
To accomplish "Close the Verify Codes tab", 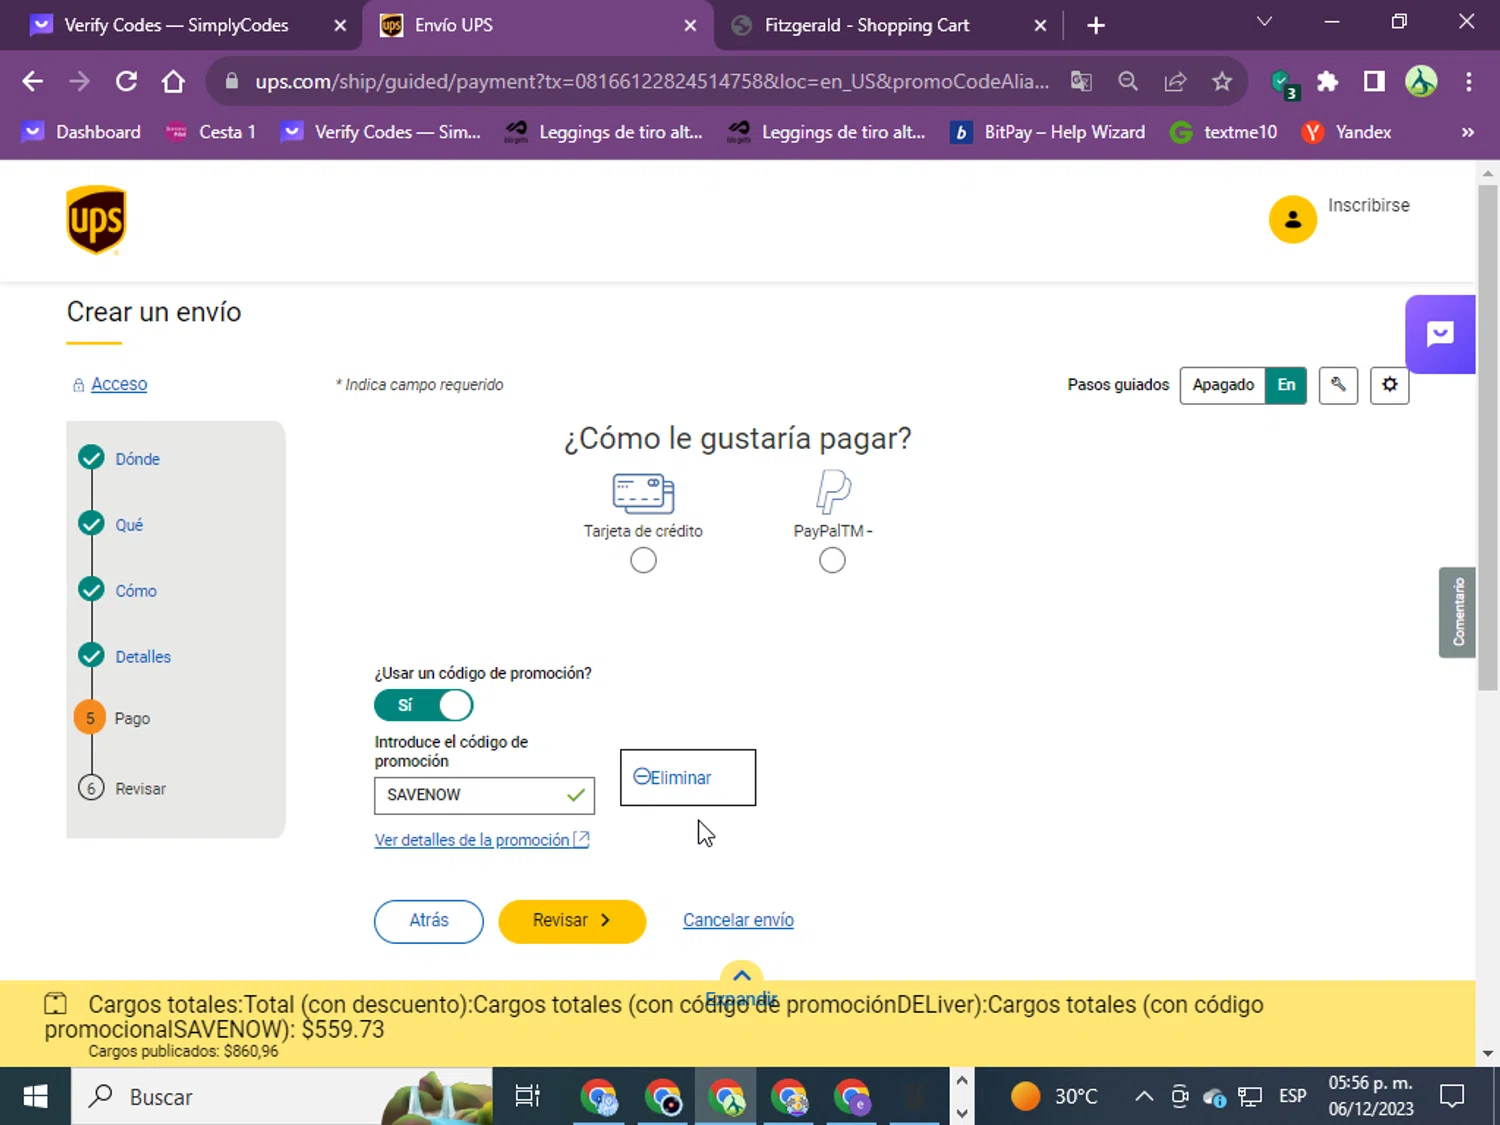I will [x=340, y=25].
